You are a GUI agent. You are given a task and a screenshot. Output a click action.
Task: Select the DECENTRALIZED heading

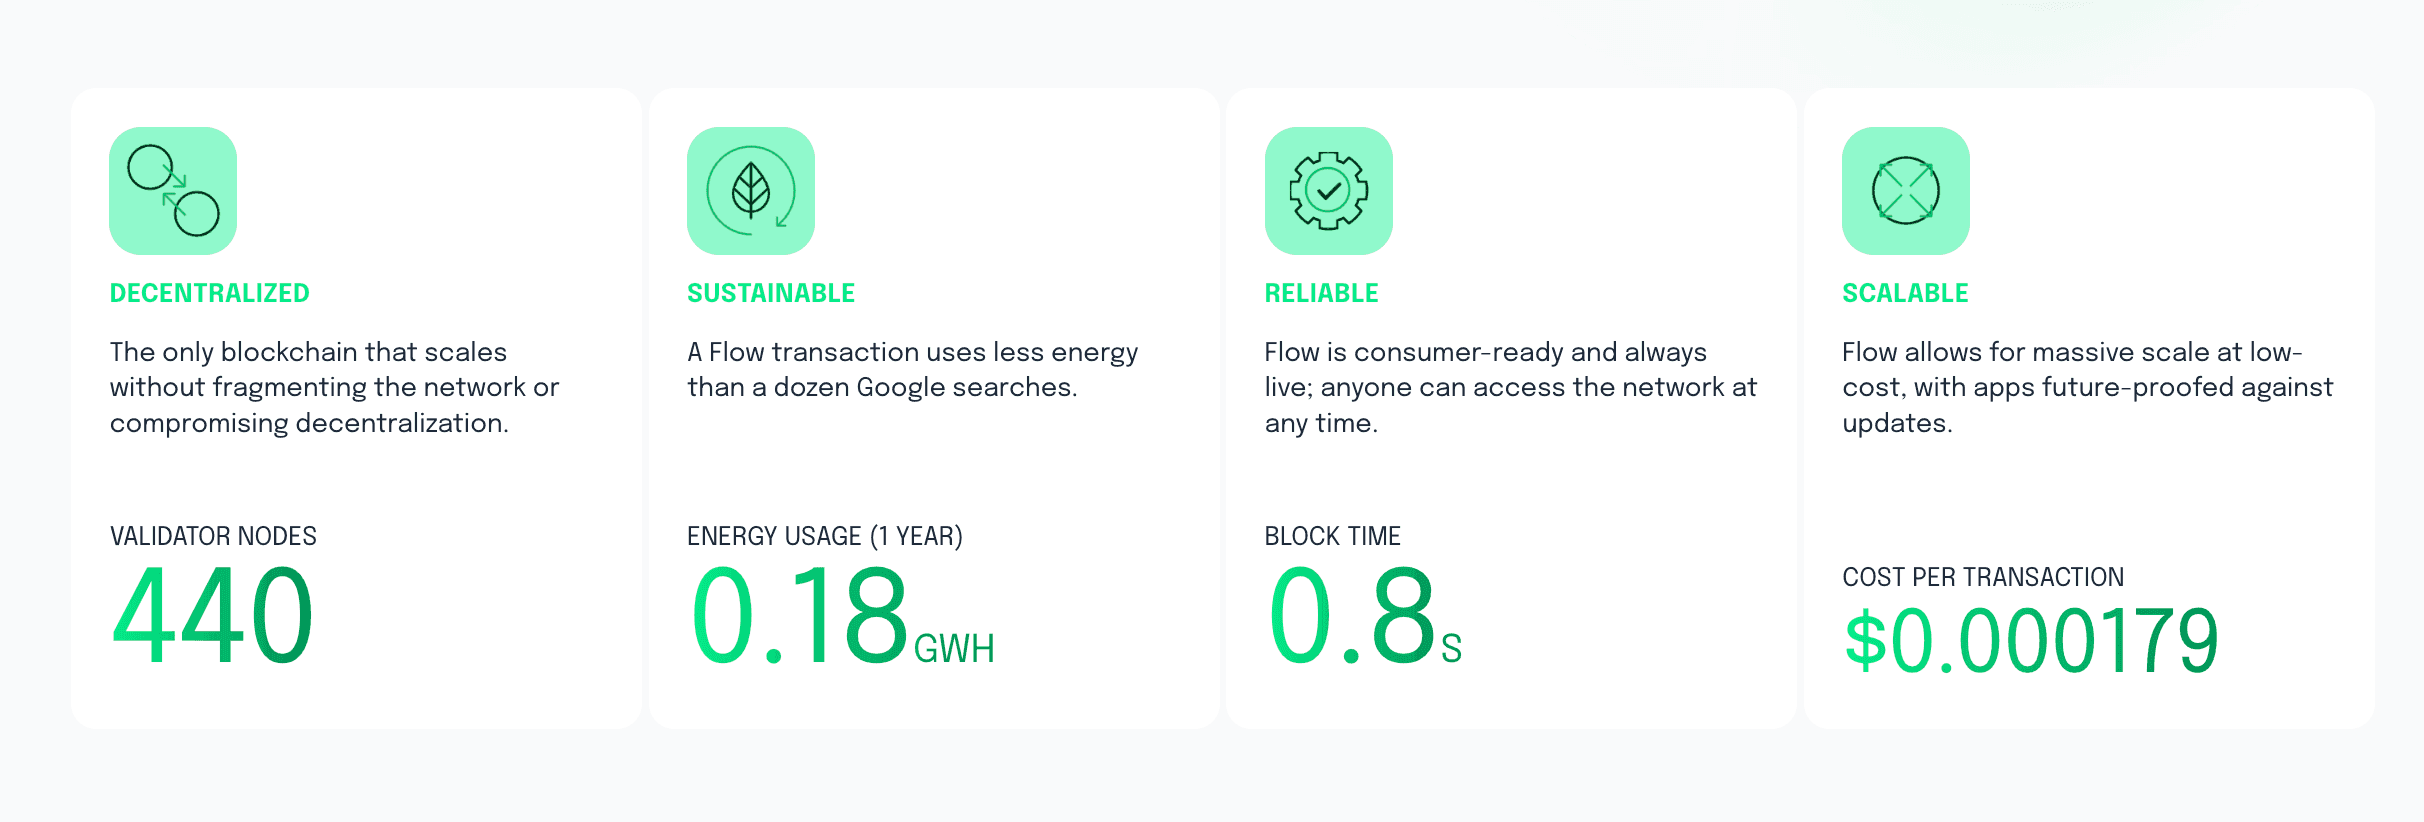(210, 293)
